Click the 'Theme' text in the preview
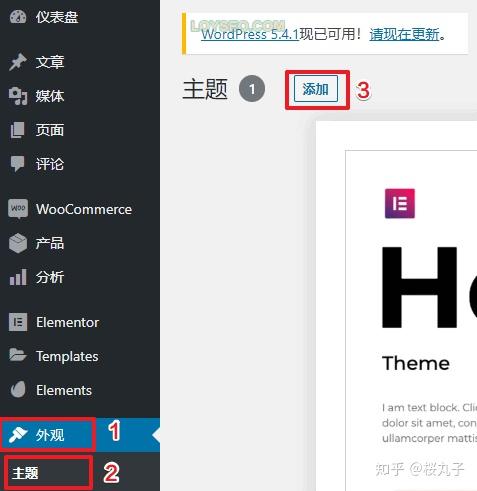477x491 pixels. coord(416,363)
